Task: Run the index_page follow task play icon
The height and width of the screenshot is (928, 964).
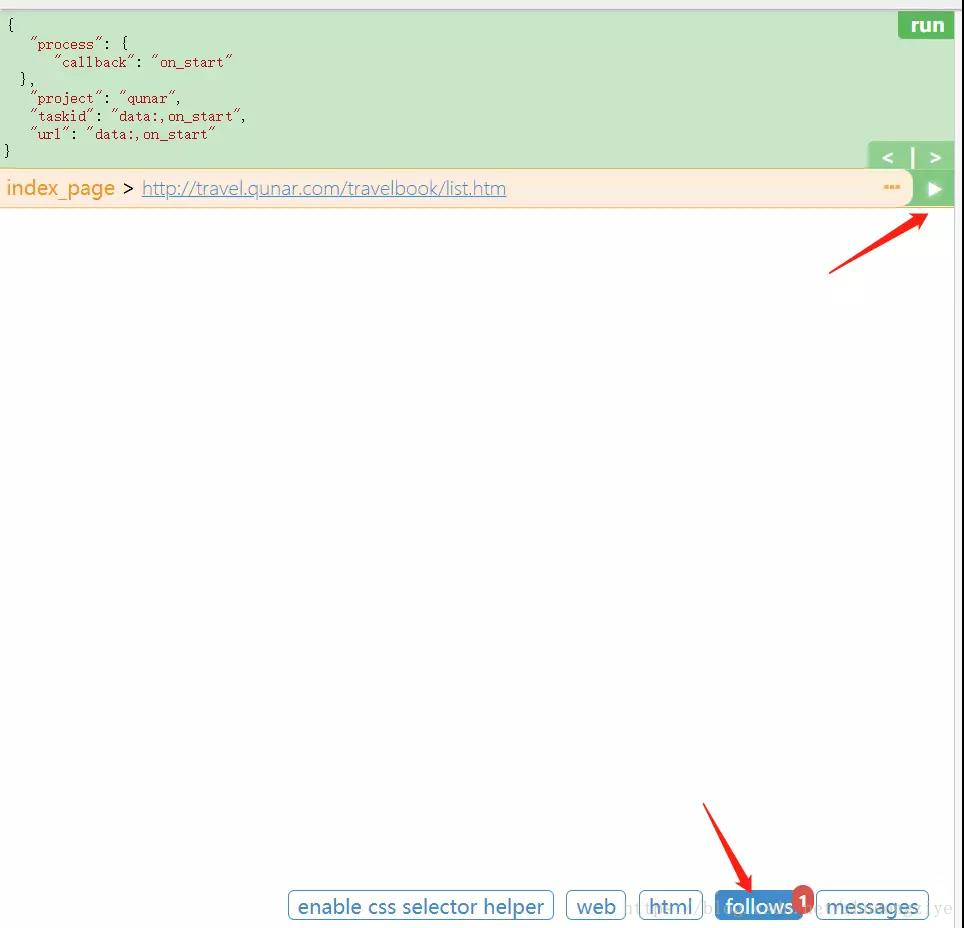Action: [x=934, y=189]
